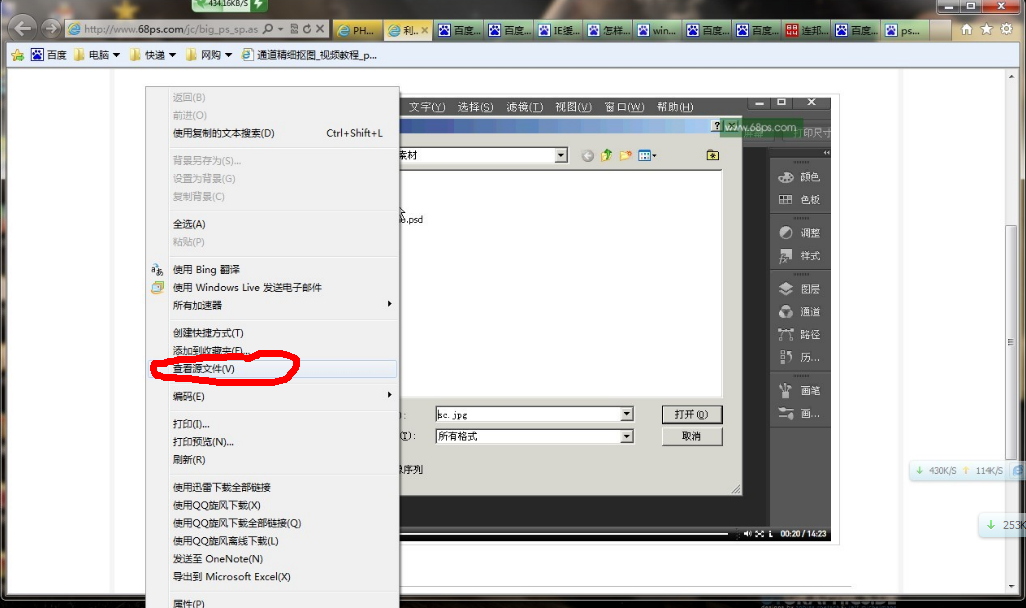
Task: Choose 打印预览(N)... menu entry
Action: (274, 442)
